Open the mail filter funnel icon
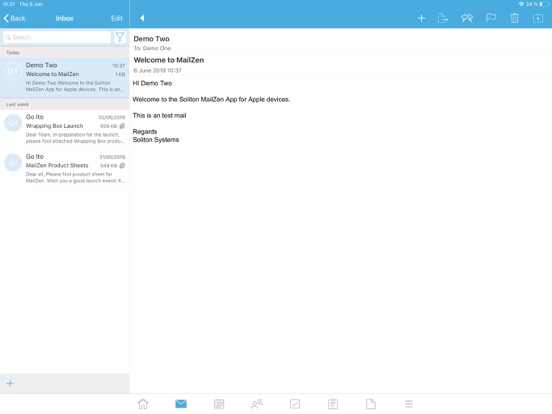This screenshot has height=414, width=552. pyautogui.click(x=120, y=37)
